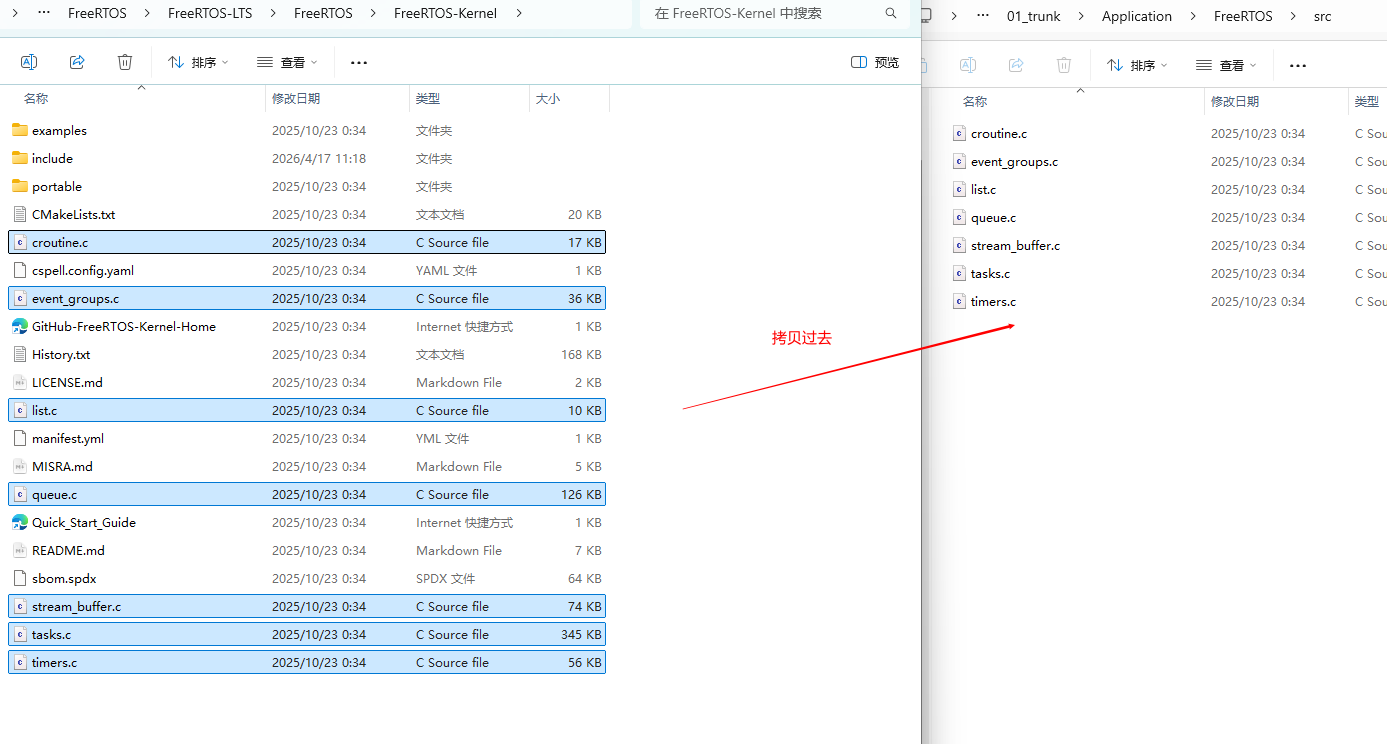This screenshot has height=744, width=1387.
Task: Select tasks.c icon in src window
Action: [959, 273]
